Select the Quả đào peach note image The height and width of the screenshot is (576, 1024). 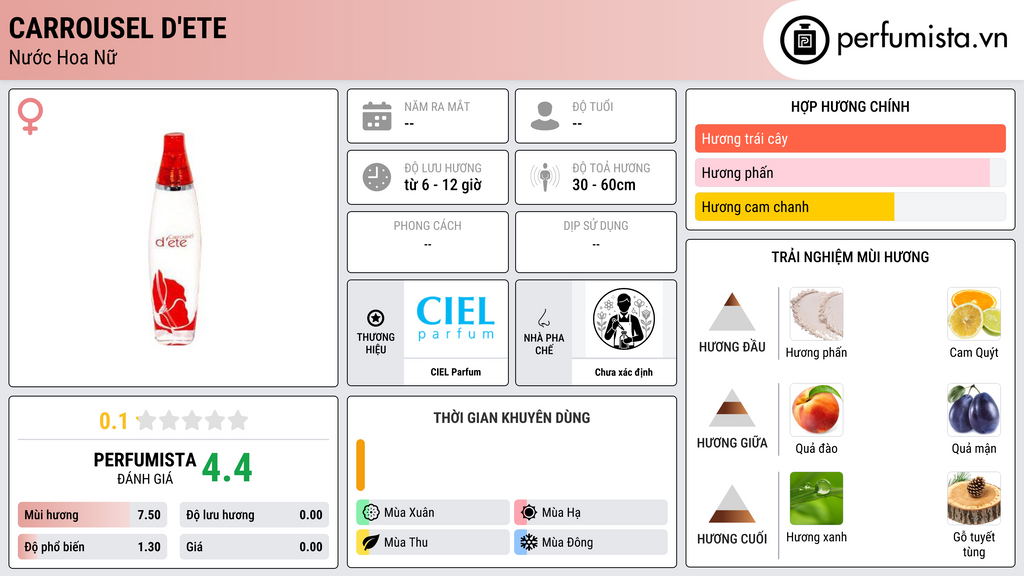tap(816, 410)
